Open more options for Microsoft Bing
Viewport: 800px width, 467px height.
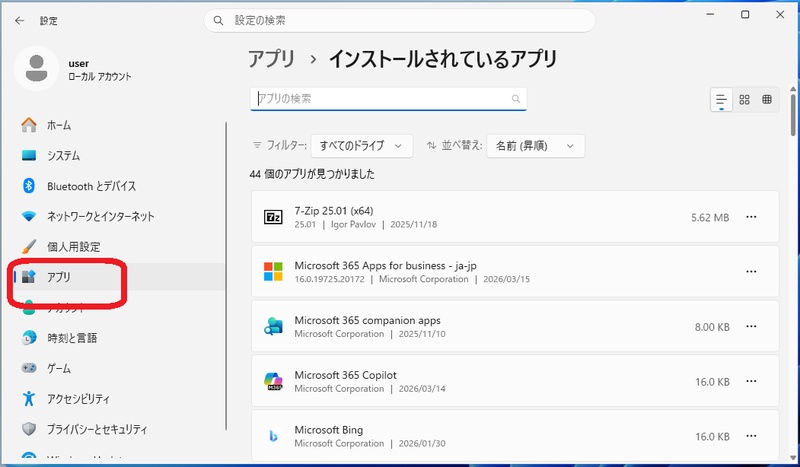point(751,436)
